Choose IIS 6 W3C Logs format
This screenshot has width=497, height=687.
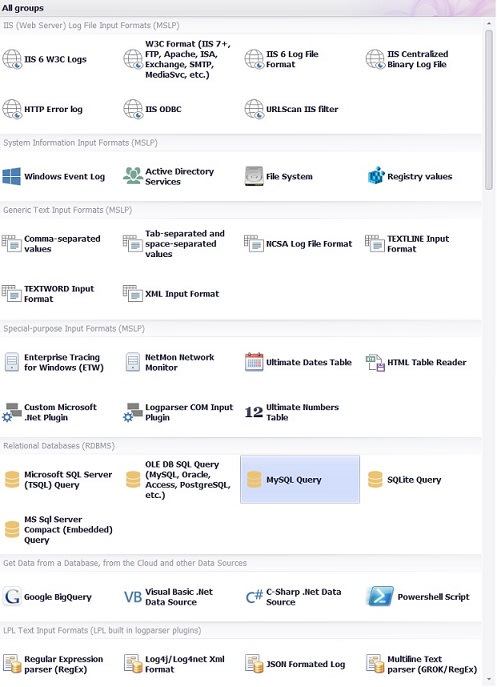point(46,59)
